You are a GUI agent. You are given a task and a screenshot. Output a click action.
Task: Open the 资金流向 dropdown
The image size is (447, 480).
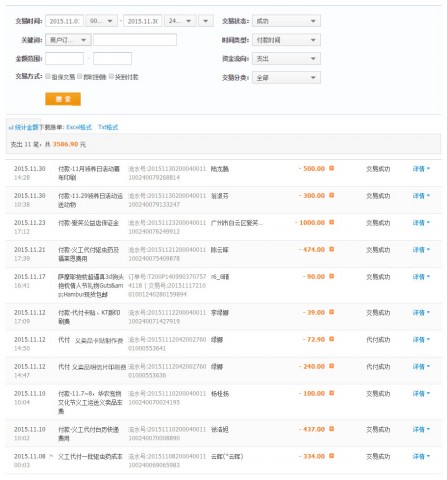click(x=286, y=59)
